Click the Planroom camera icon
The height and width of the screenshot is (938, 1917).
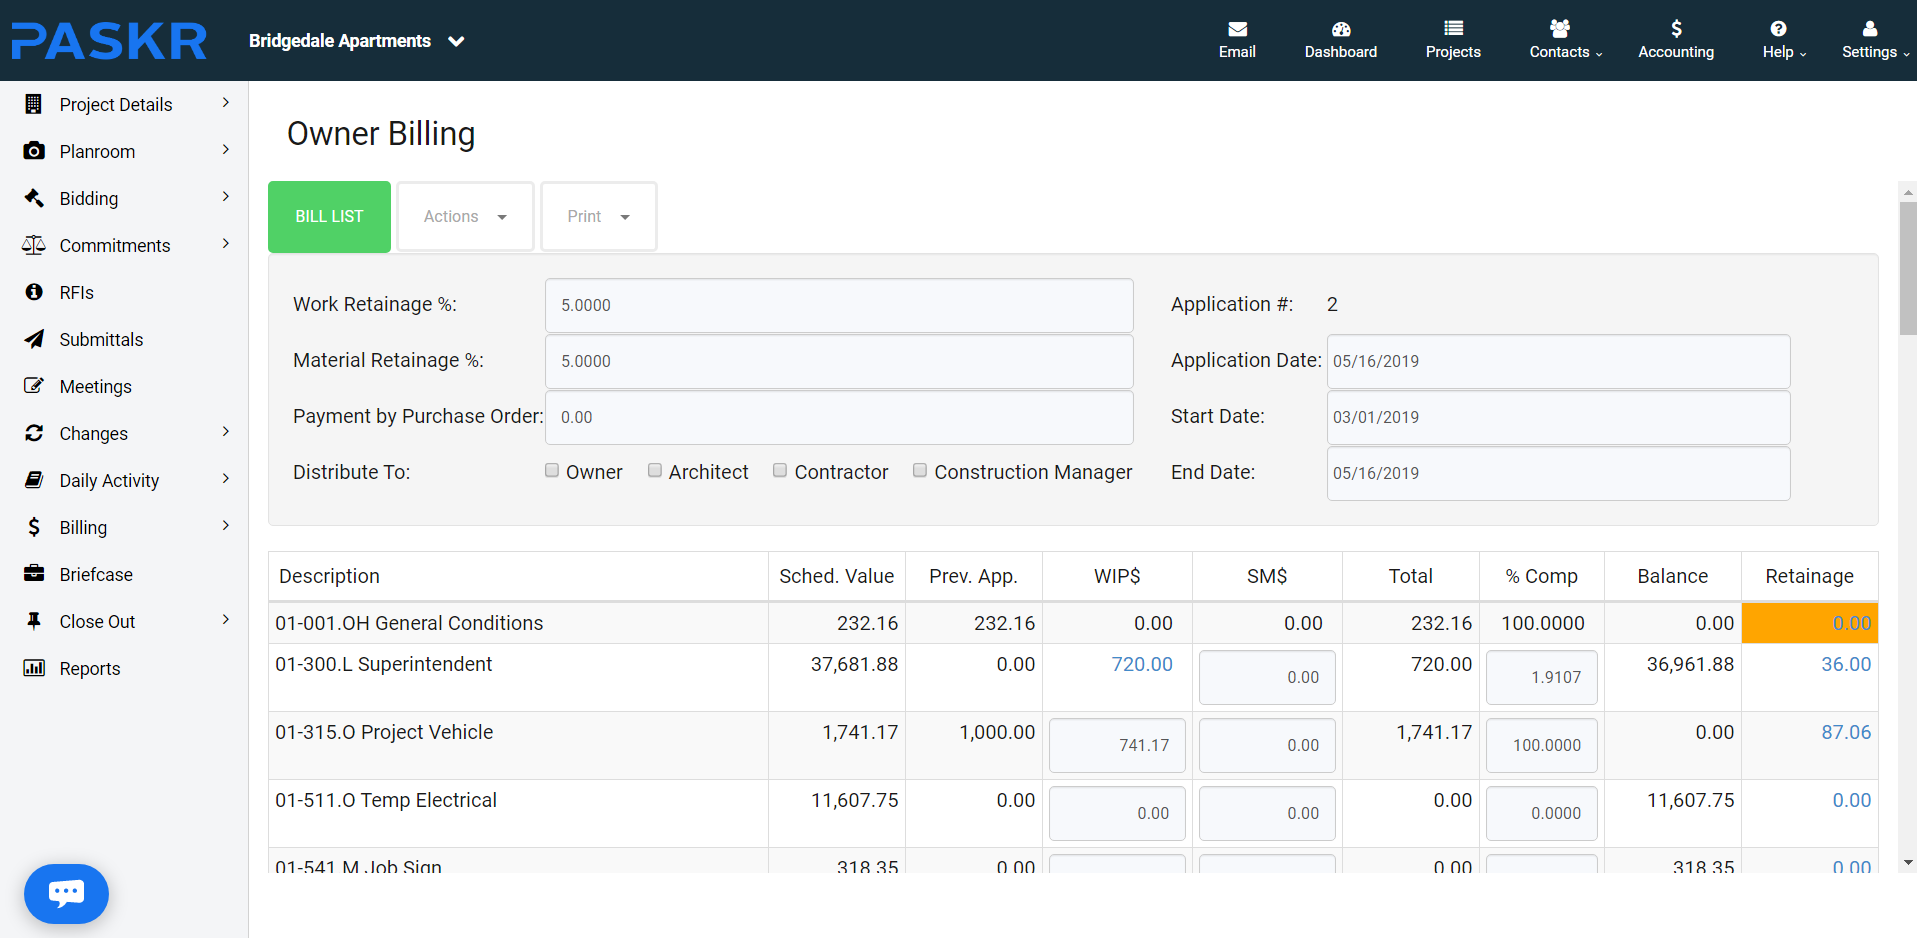(x=34, y=151)
